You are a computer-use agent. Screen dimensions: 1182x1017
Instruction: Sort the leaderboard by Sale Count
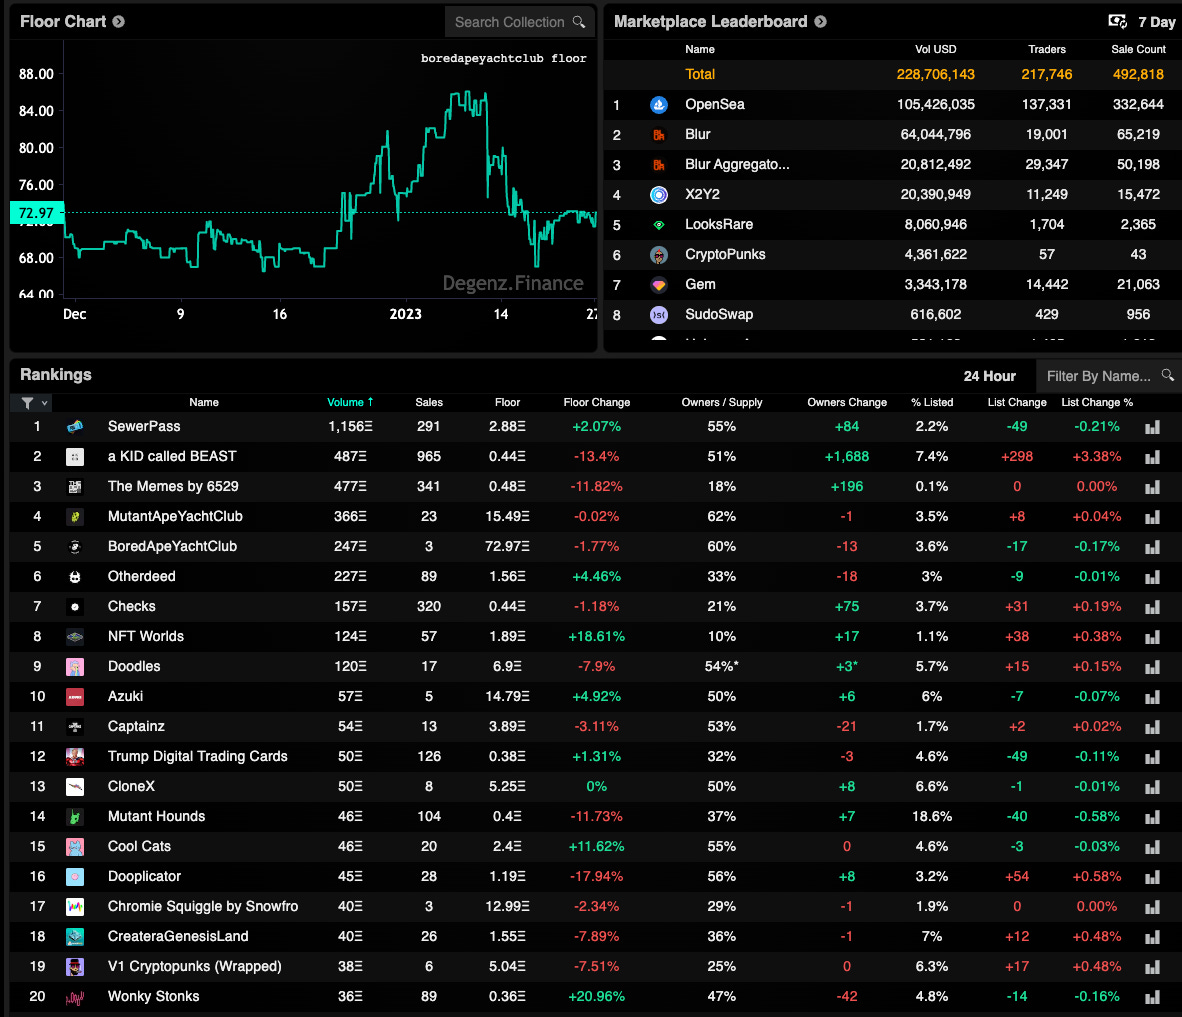coord(1138,49)
